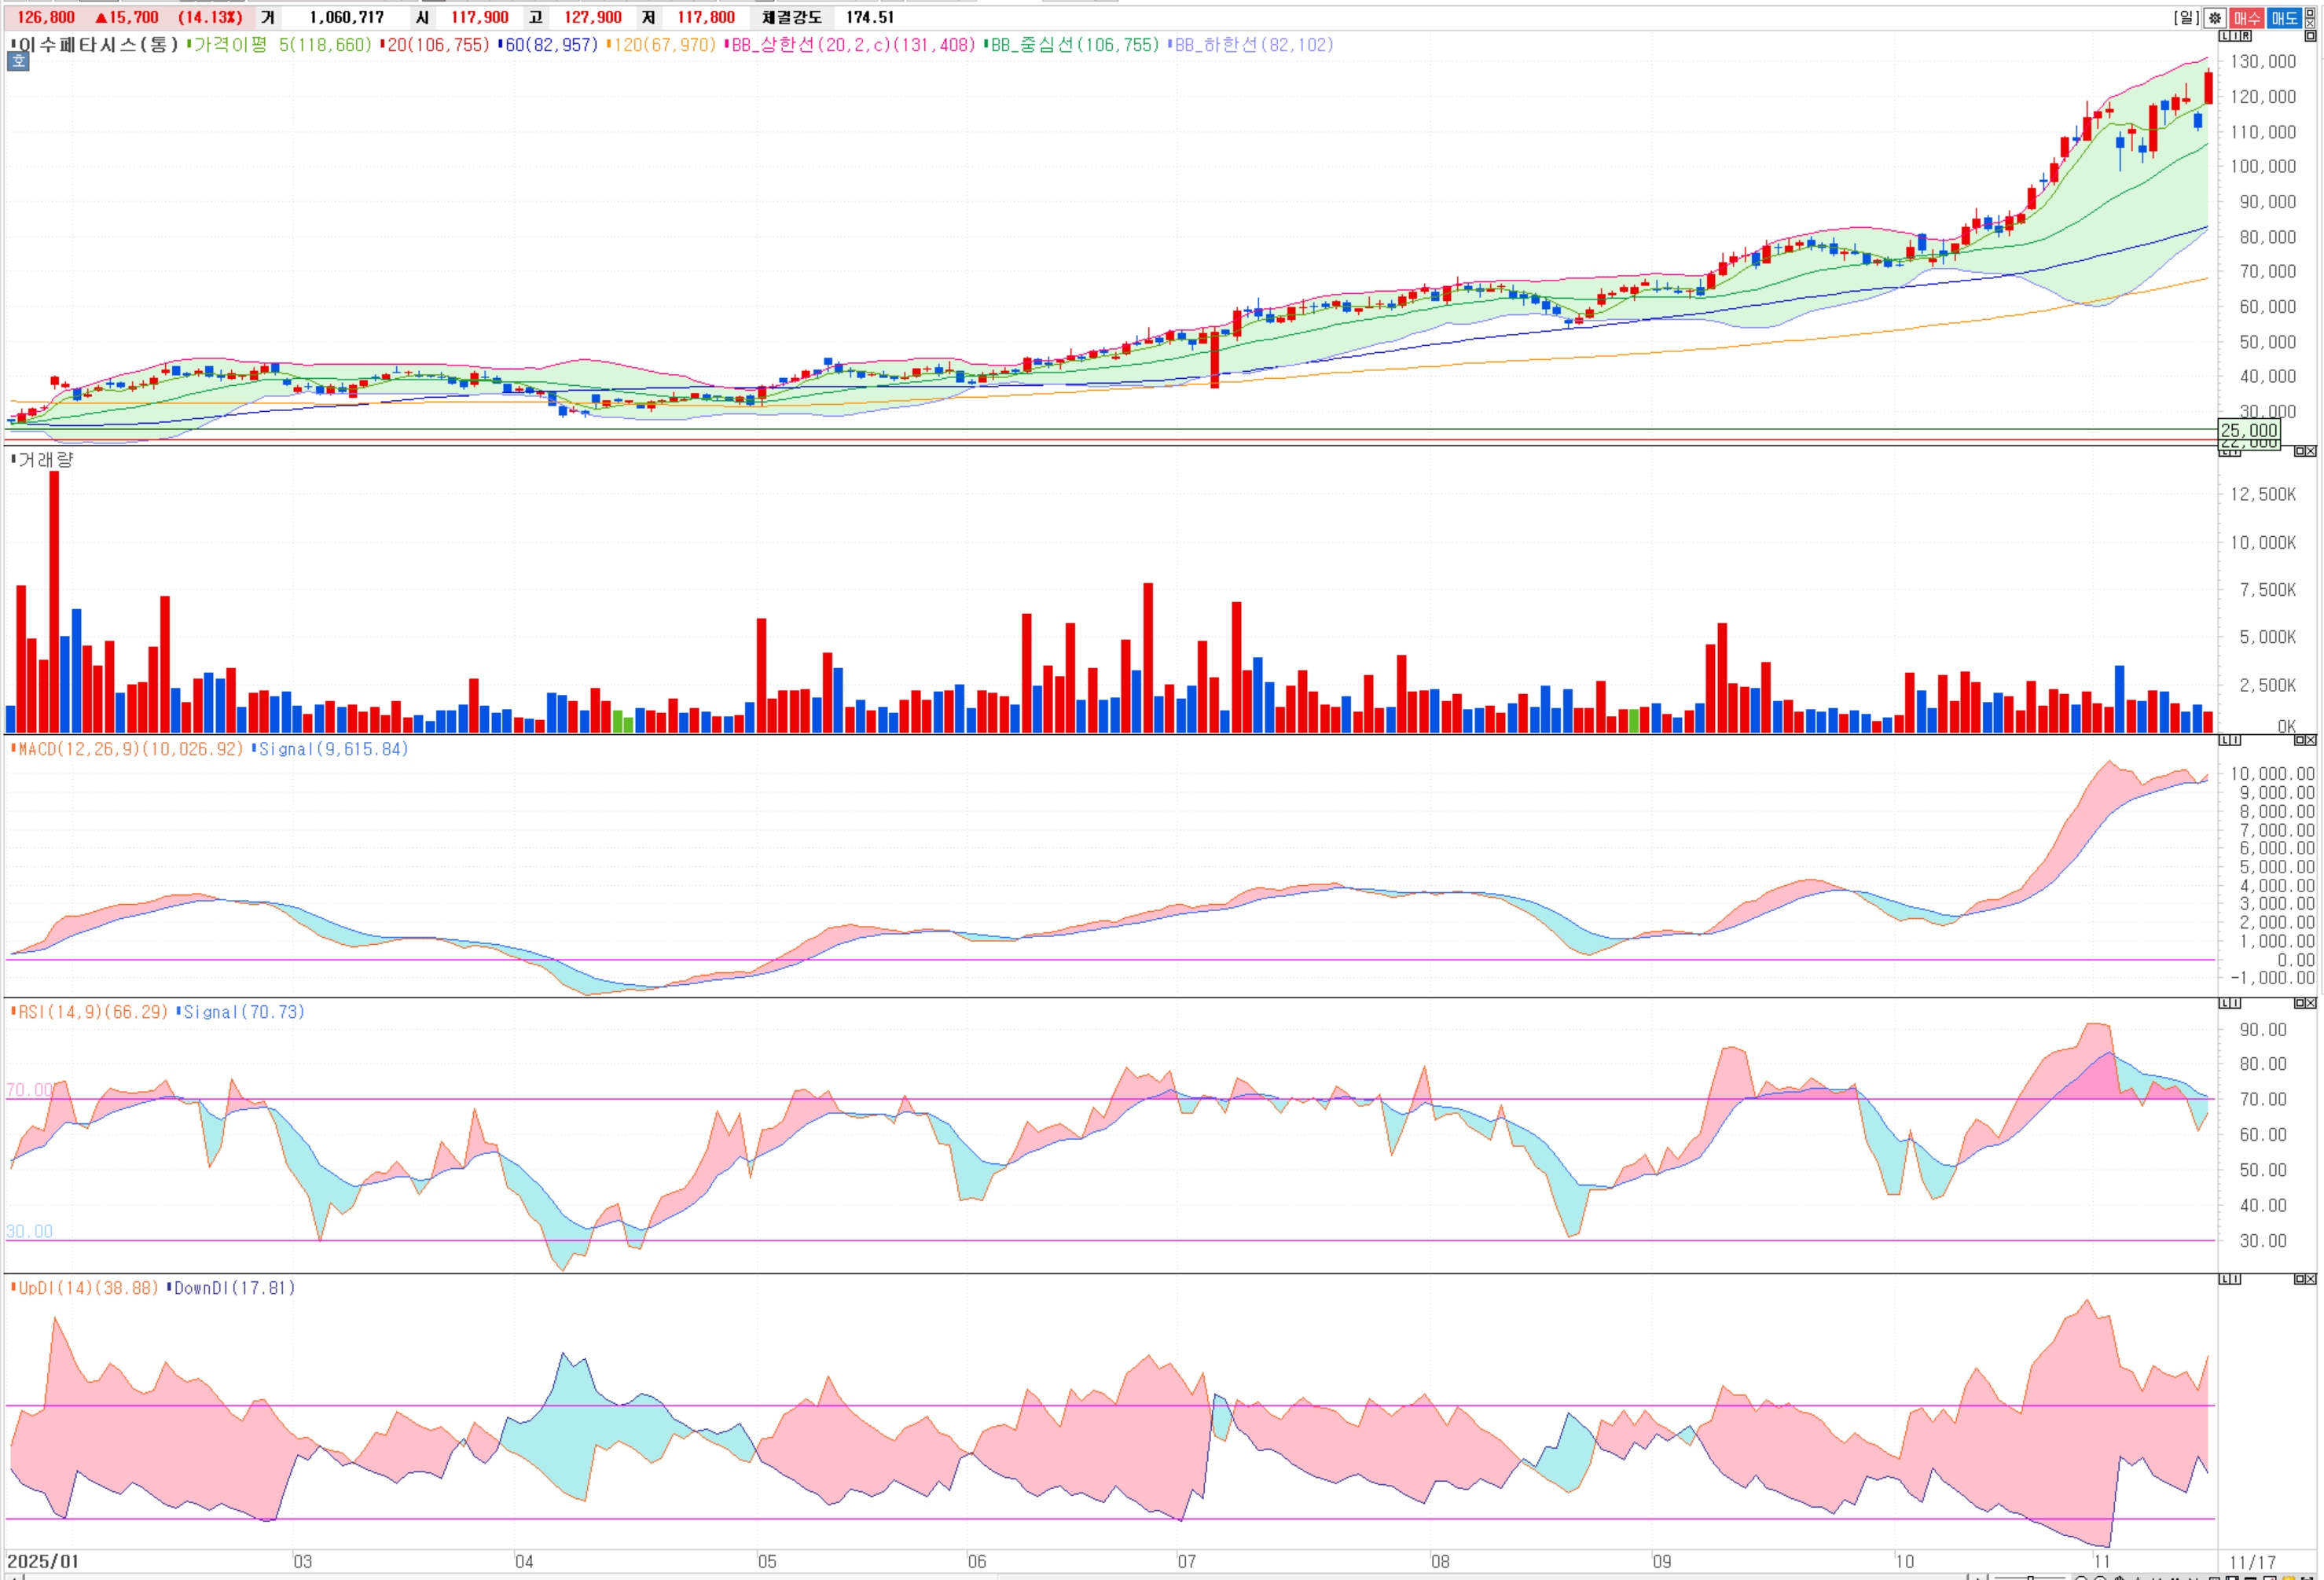Toggle the I axis option on price pane
The height and width of the screenshot is (1580, 2324).
[x=2235, y=36]
